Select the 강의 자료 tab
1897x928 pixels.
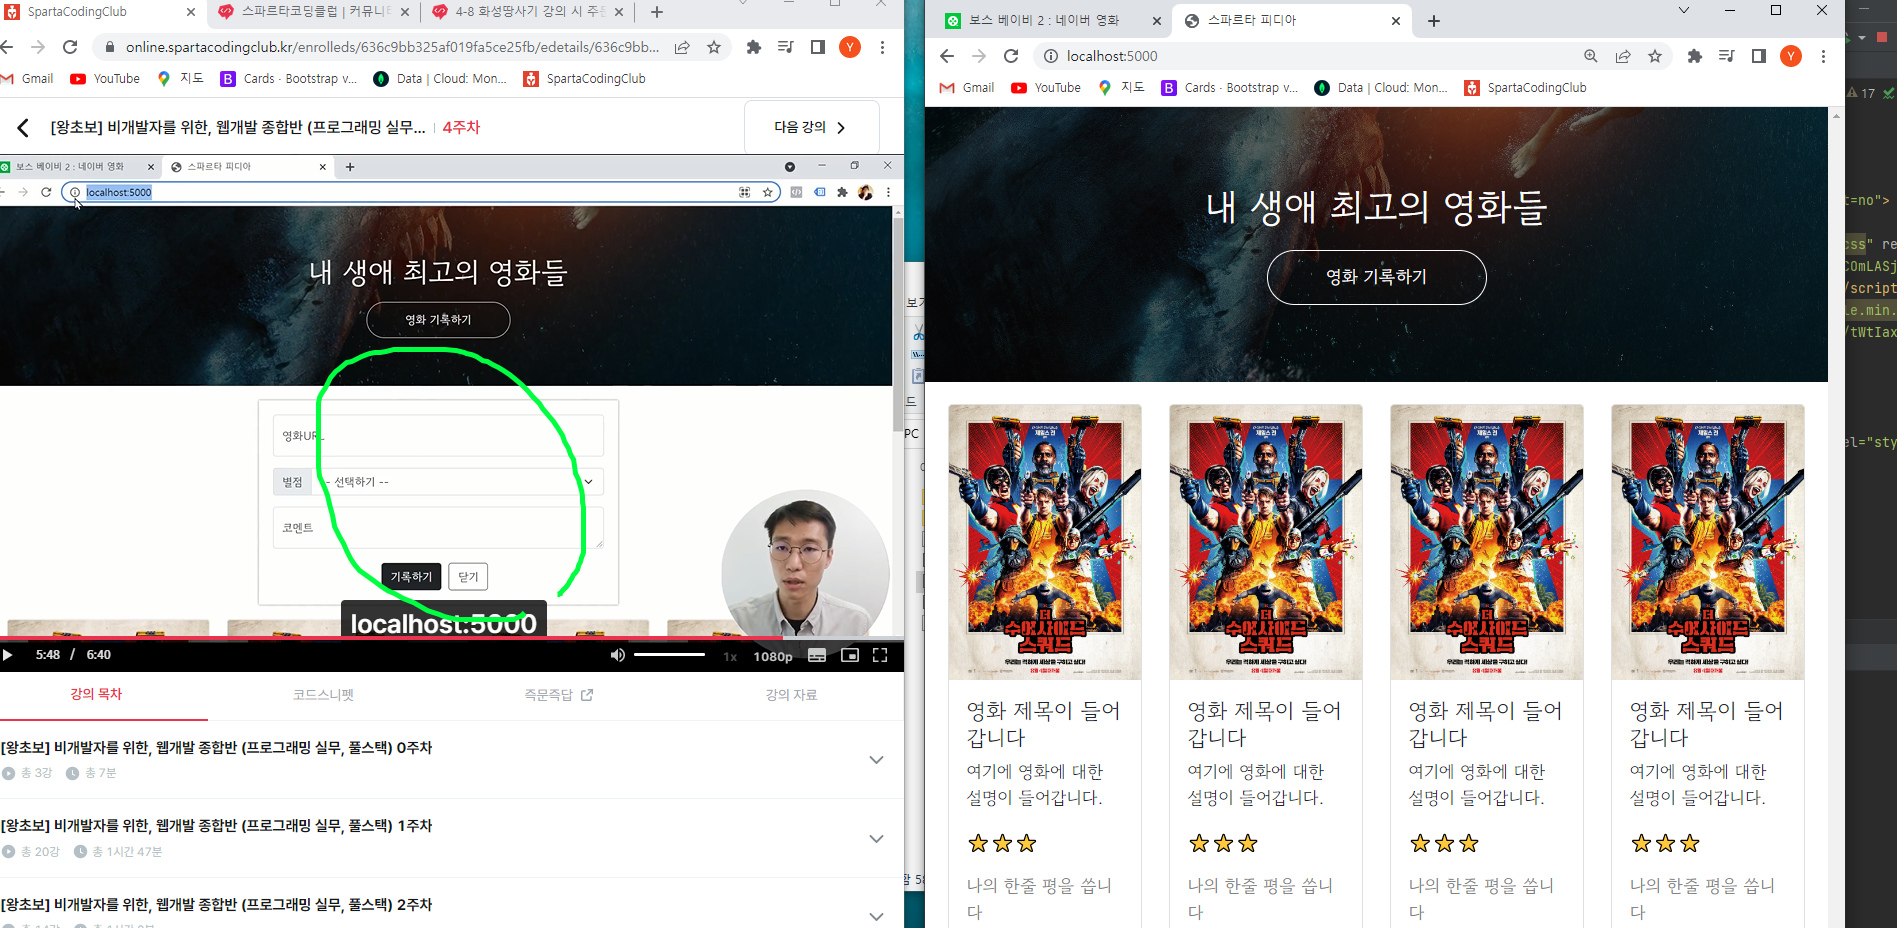(791, 695)
